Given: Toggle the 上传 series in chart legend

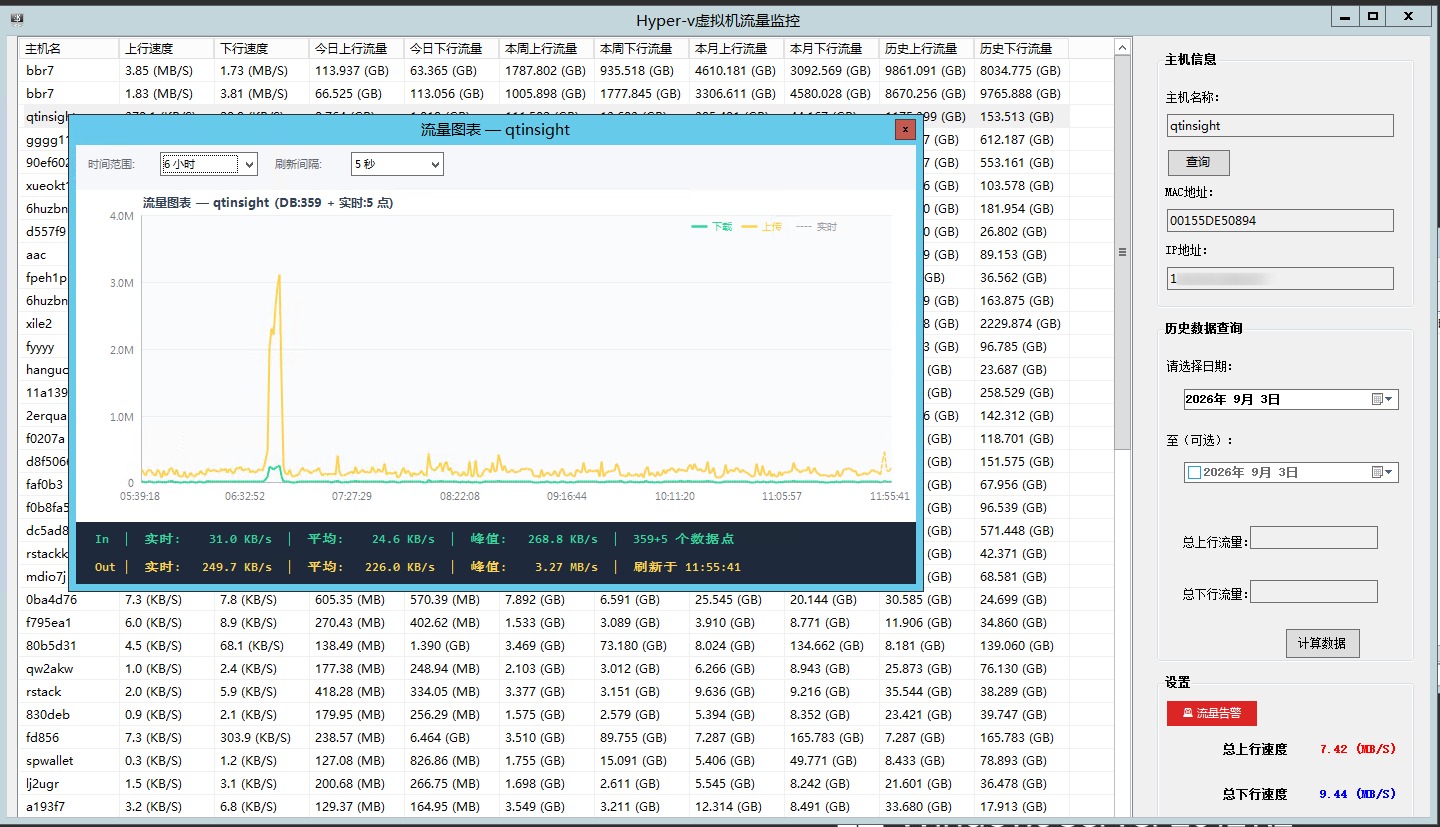Looking at the screenshot, I should coord(762,227).
